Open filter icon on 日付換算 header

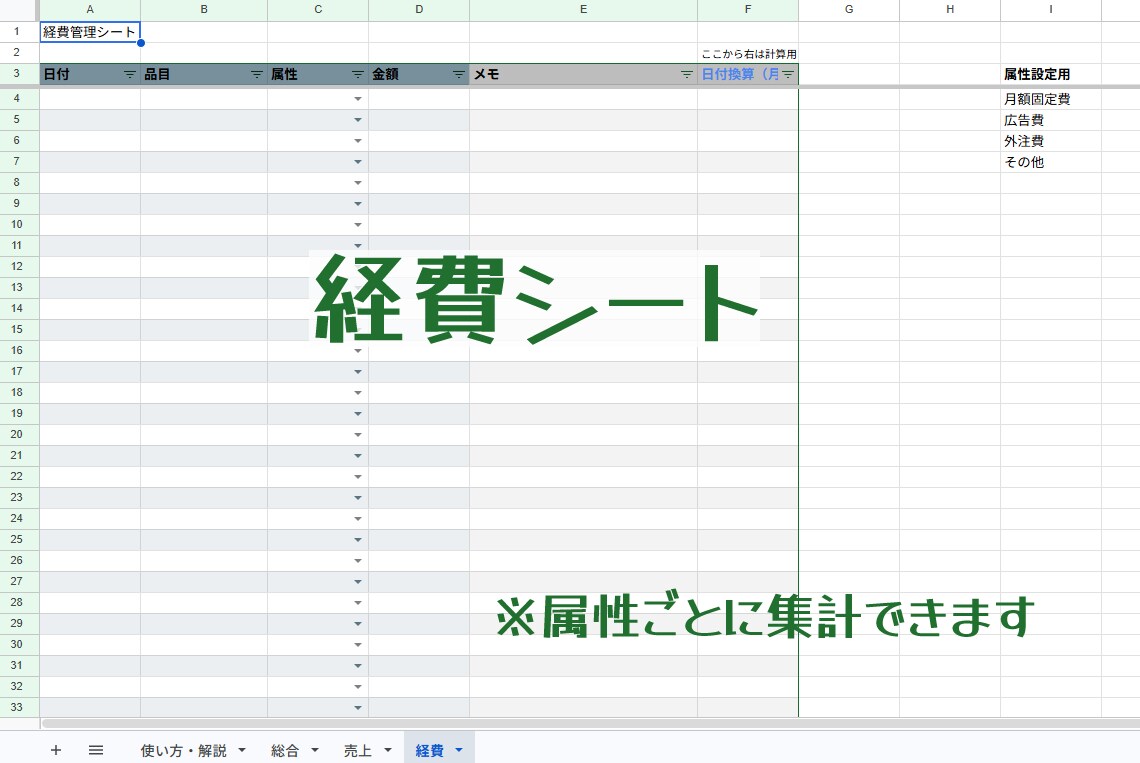click(x=787, y=74)
